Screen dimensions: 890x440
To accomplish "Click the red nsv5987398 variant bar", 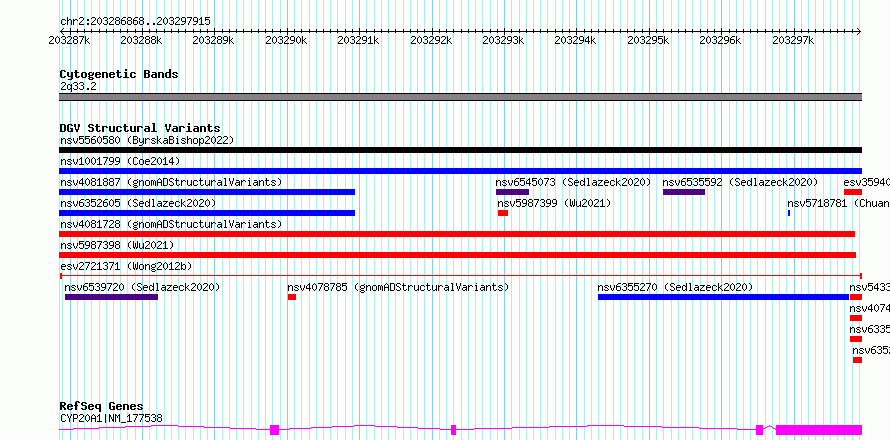I will (x=457, y=255).
